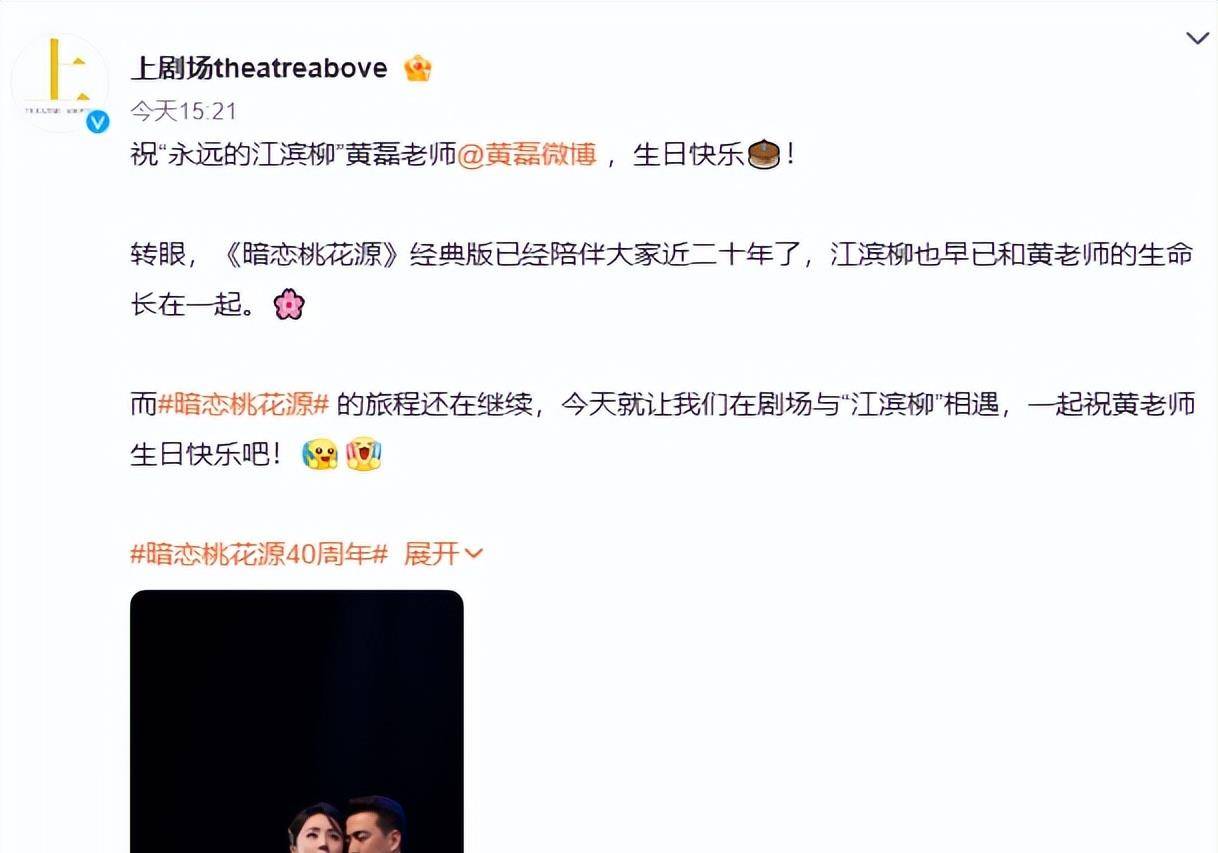The width and height of the screenshot is (1218, 853).
Task: Click the 今天15:21 post timestamp
Action: [184, 111]
